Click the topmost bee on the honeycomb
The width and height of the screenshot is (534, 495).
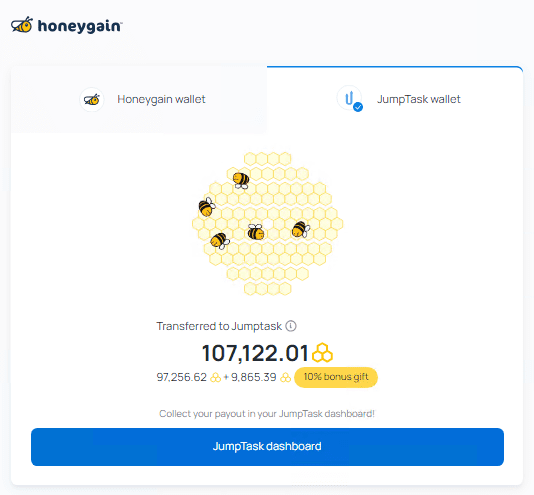[241, 180]
